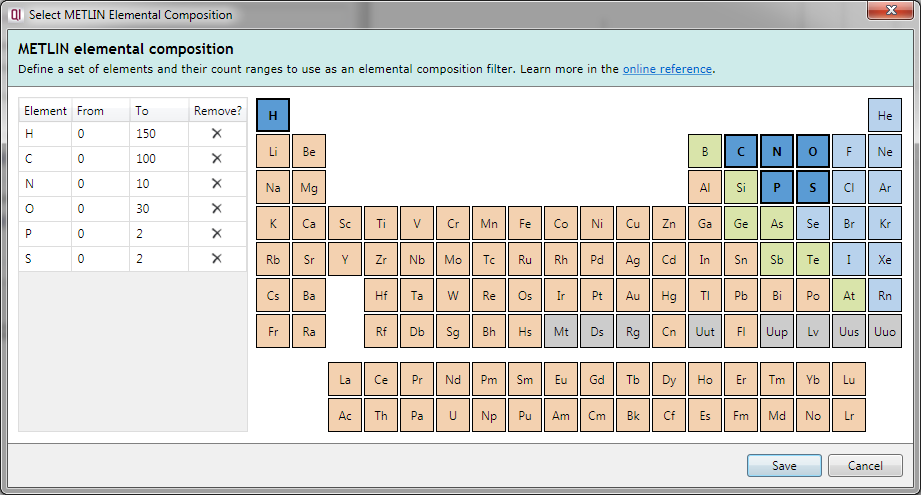Deselect Carbon (C) element tile

[x=741, y=151]
